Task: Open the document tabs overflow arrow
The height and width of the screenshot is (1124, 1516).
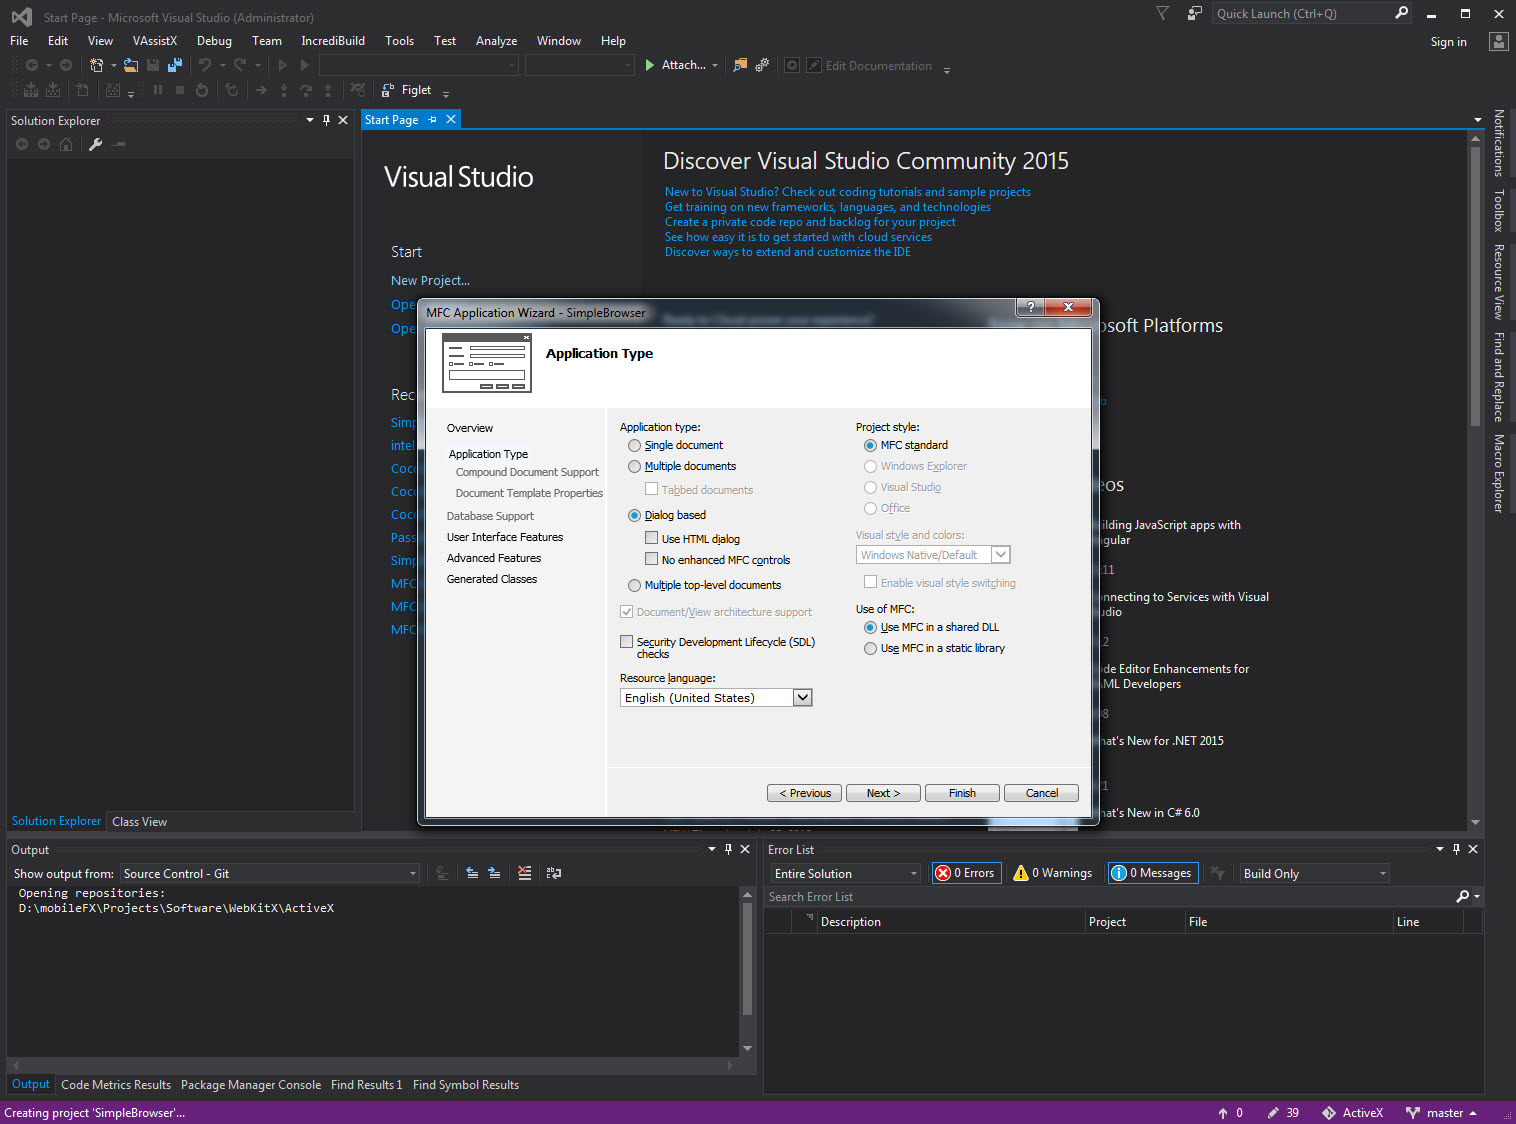Action: [1477, 120]
